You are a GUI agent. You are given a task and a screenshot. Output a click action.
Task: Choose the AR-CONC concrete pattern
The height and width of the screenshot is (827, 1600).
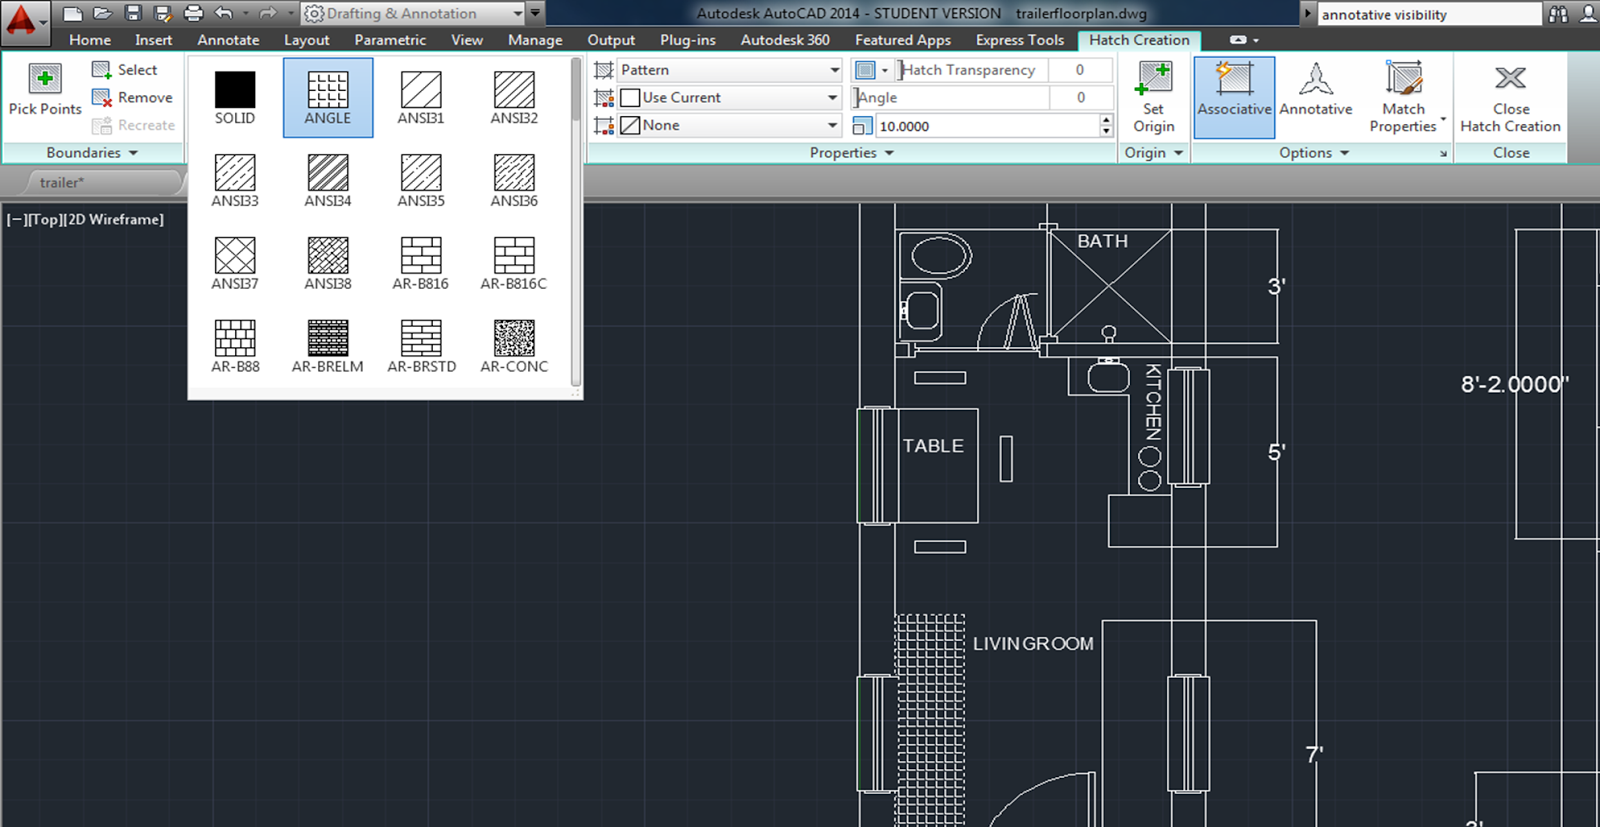click(x=514, y=346)
